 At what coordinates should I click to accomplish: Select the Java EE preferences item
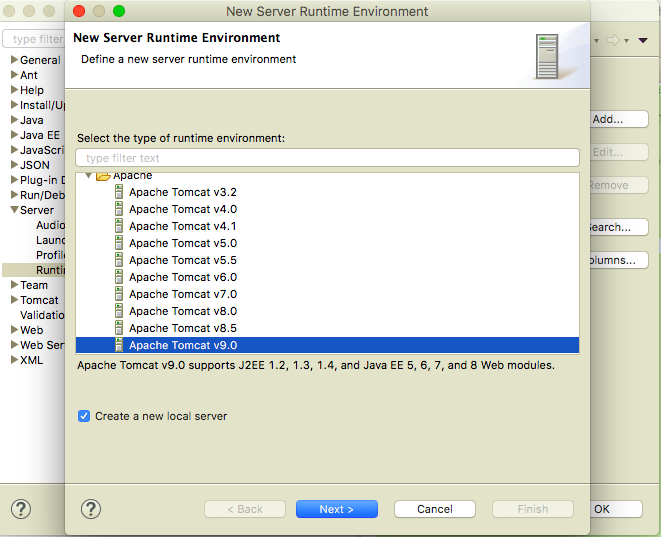(40, 135)
